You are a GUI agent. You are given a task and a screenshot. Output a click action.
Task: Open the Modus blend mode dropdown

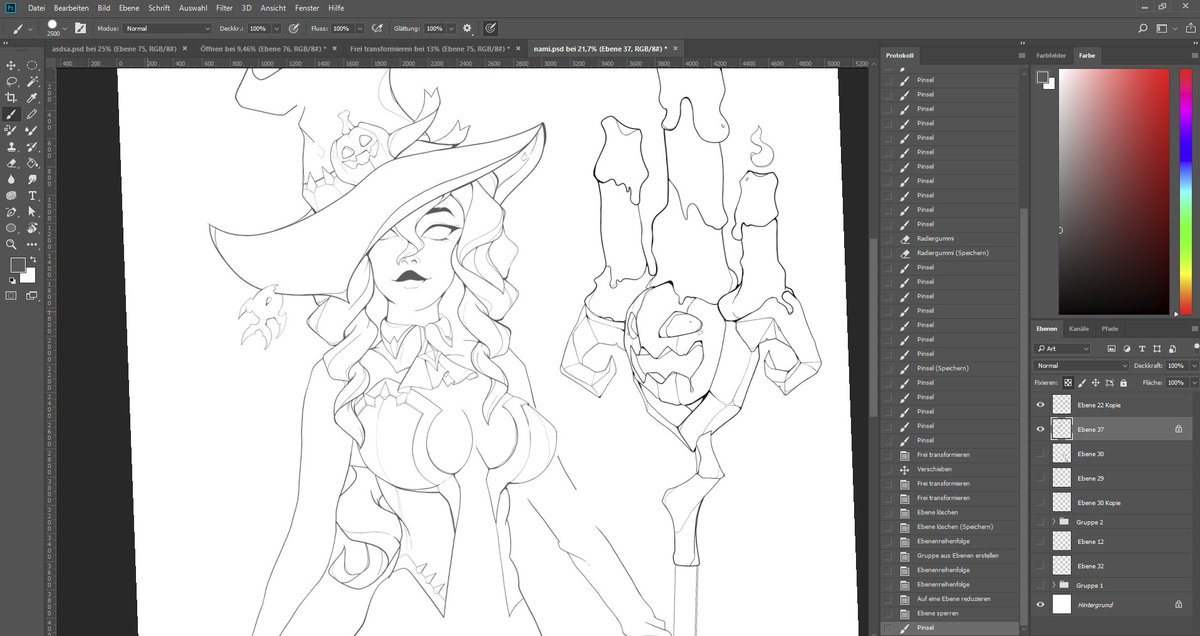tap(167, 29)
